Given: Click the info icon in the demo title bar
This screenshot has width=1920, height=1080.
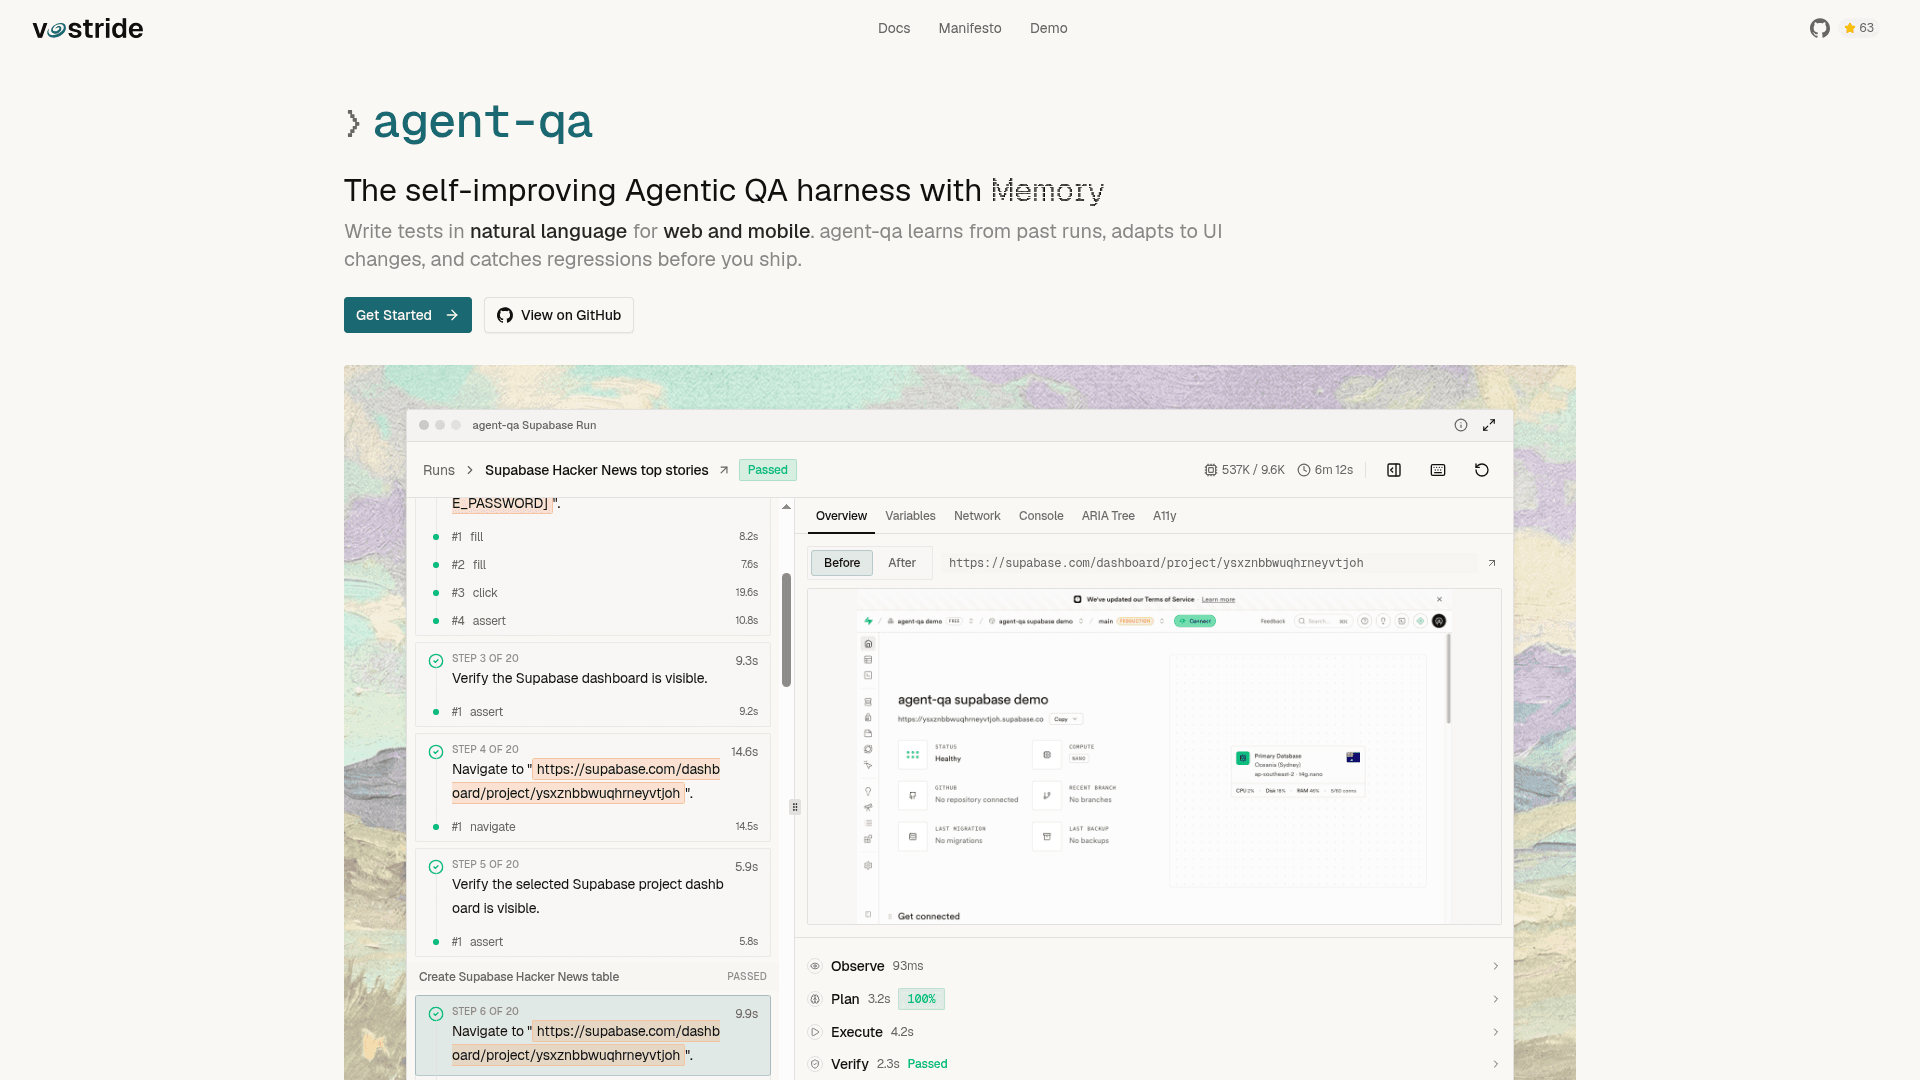Looking at the screenshot, I should coord(1461,425).
